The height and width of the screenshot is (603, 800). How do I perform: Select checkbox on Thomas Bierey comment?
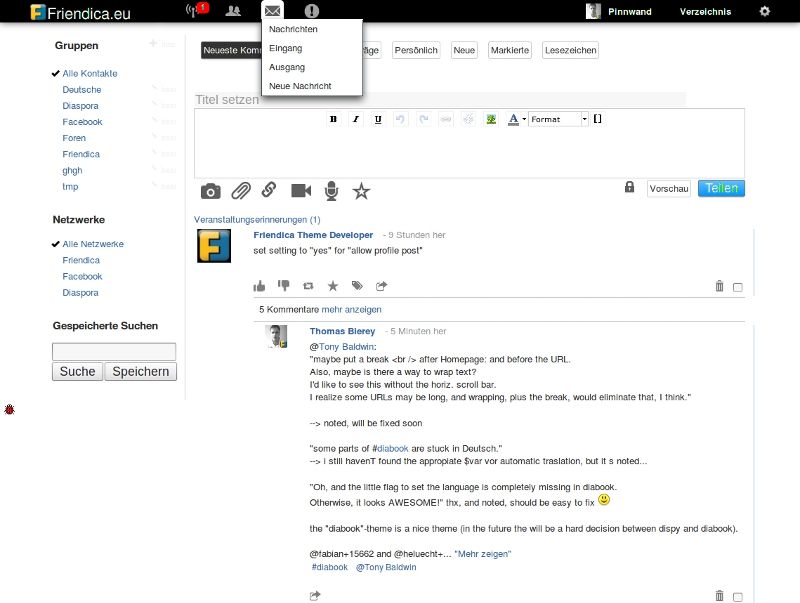coord(738,597)
